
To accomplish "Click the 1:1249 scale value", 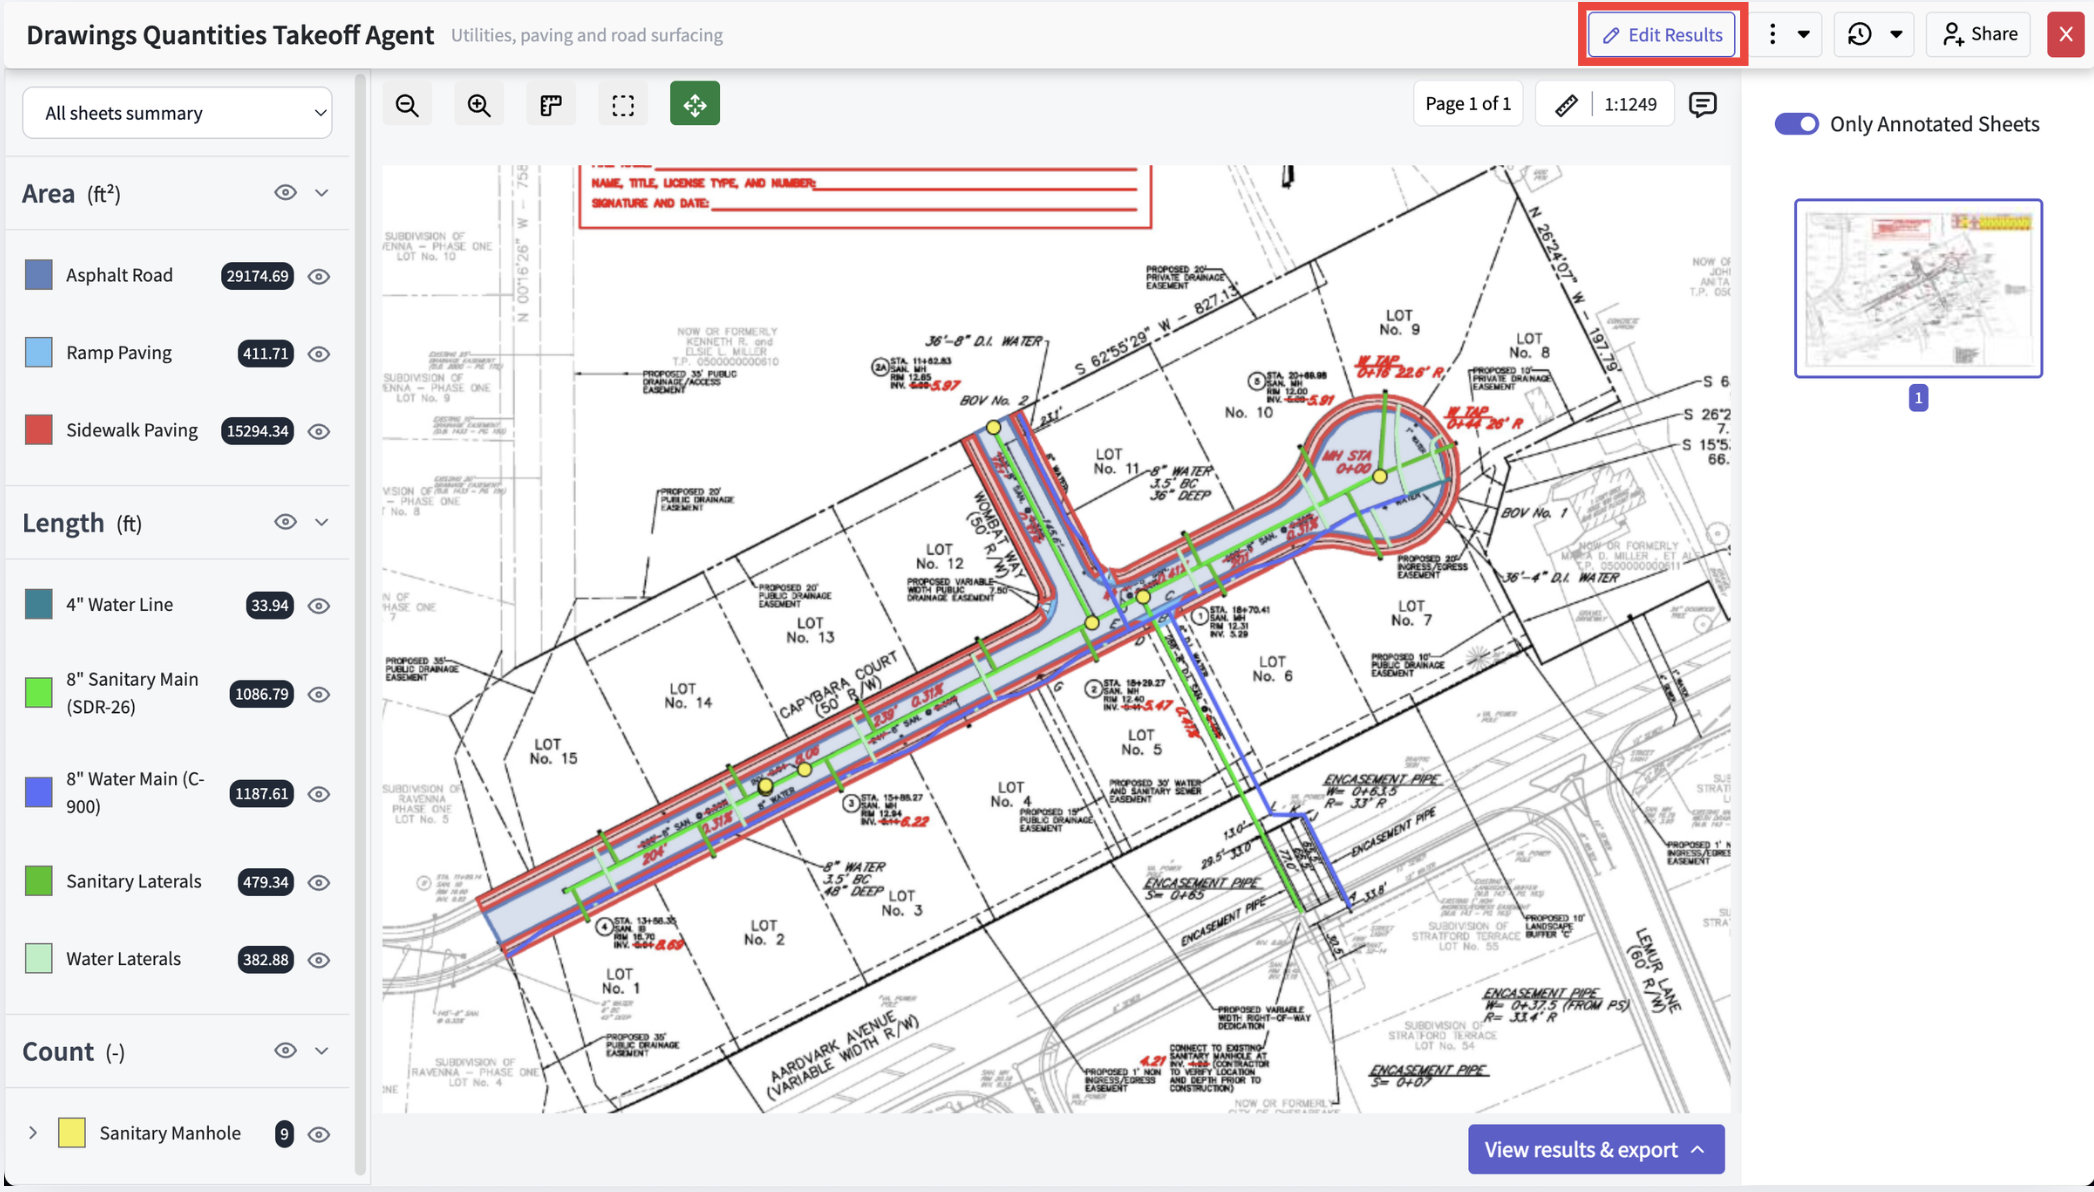I will (x=1630, y=104).
